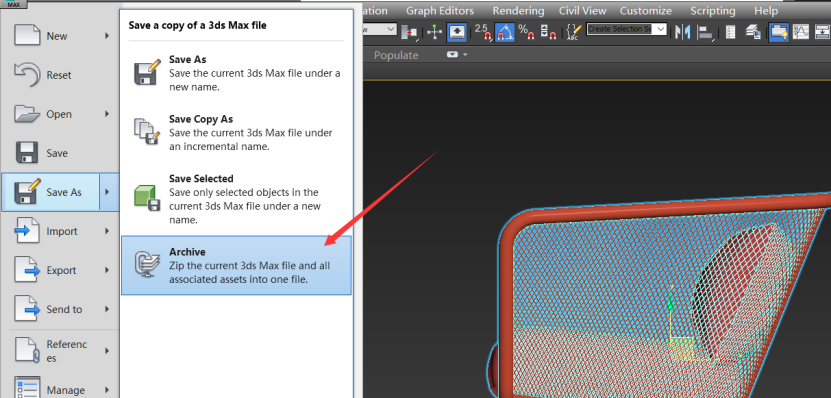Viewport: 831px width, 398px height.
Task: Click the Manage list icon
Action: click(x=26, y=388)
